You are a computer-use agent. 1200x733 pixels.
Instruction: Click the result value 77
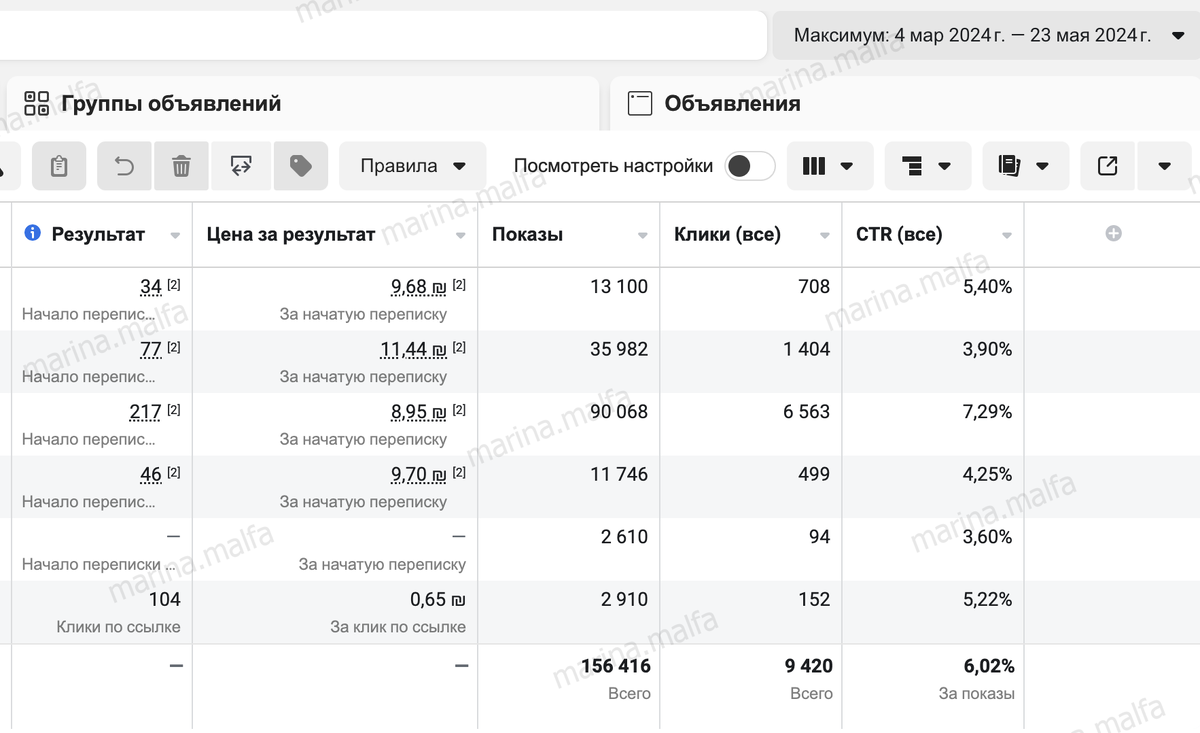[151, 349]
